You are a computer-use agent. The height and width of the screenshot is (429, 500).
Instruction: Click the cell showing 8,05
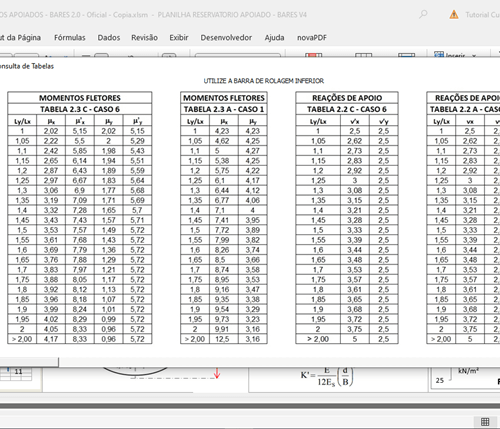[80, 279]
